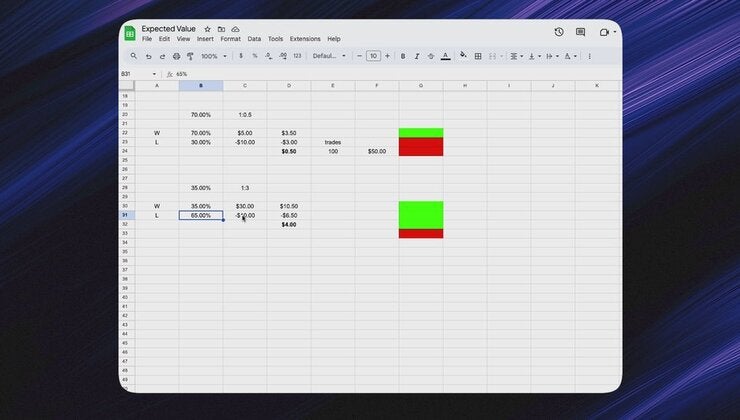
Task: Toggle italic formatting
Action: pyautogui.click(x=417, y=56)
